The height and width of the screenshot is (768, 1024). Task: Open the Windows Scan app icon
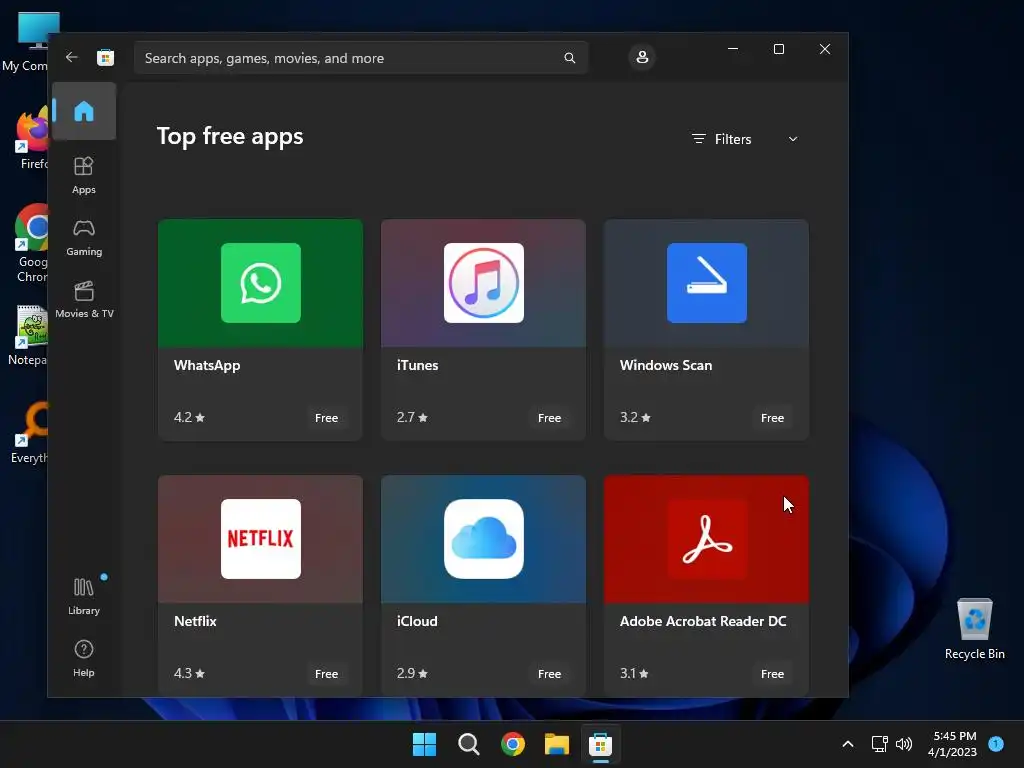coord(707,283)
